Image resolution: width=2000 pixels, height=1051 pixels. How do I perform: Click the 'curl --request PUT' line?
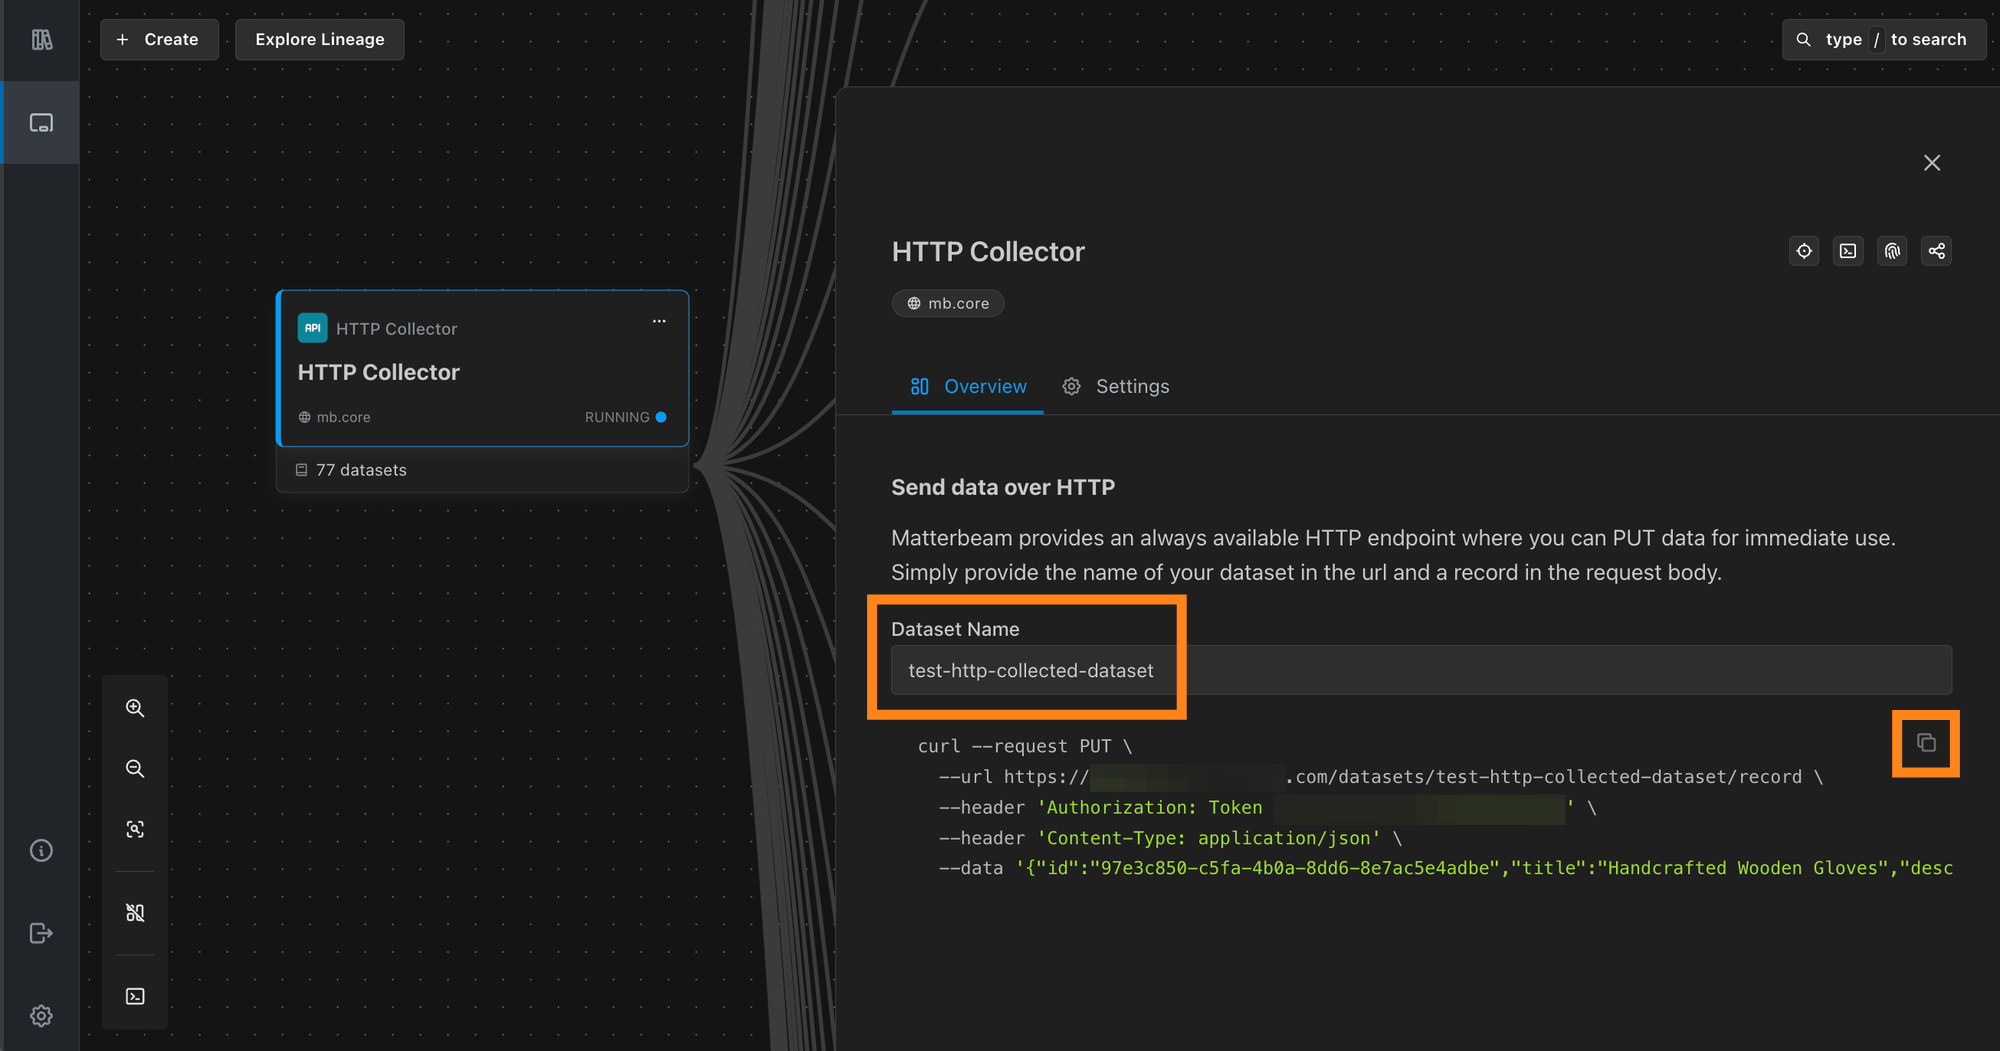pyautogui.click(x=1025, y=746)
